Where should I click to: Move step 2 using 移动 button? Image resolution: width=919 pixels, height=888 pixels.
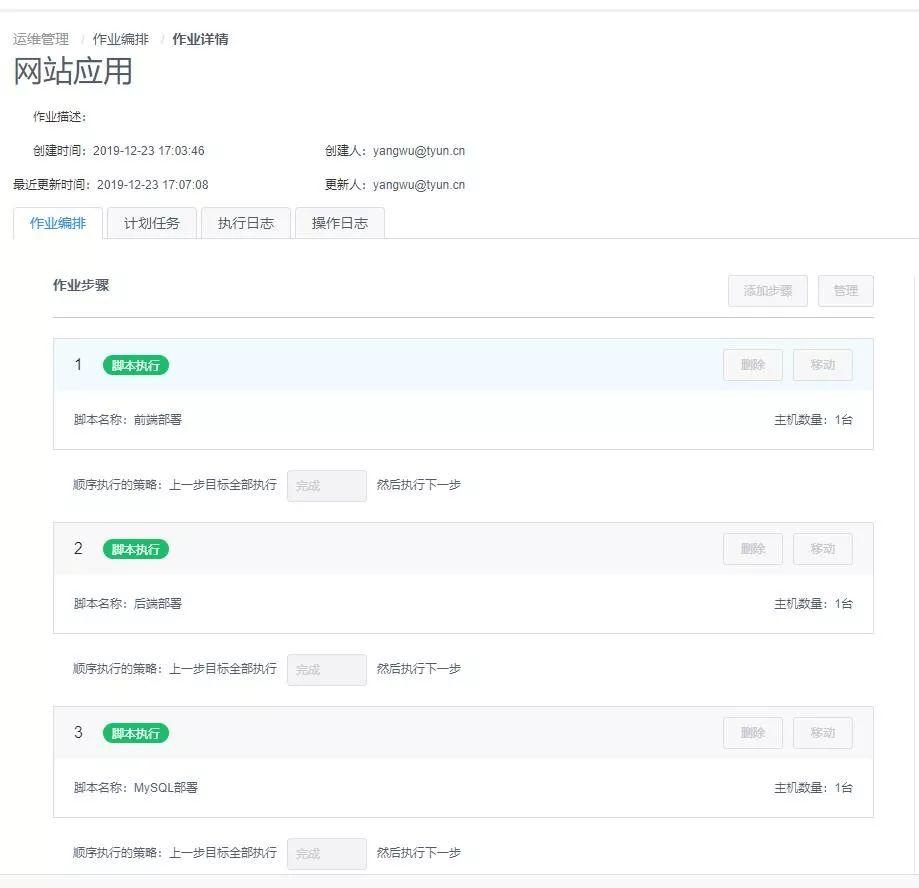822,549
